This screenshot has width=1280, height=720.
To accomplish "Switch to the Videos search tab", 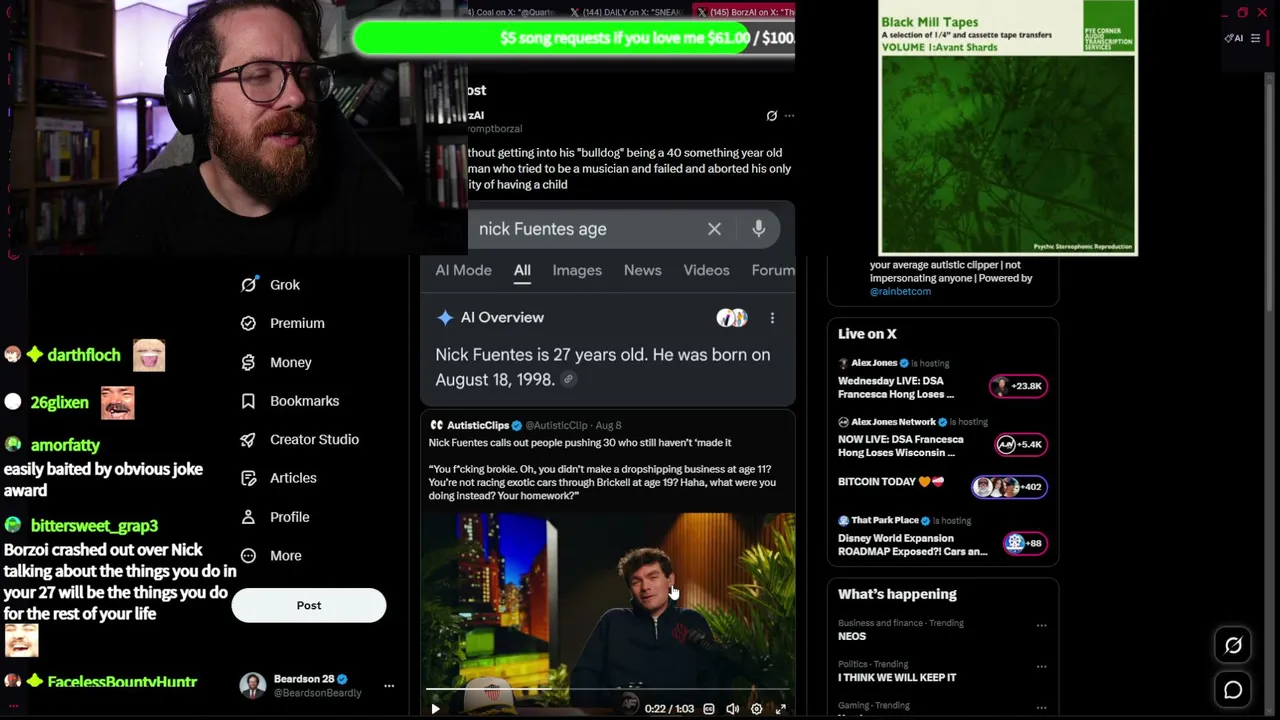I will [706, 270].
